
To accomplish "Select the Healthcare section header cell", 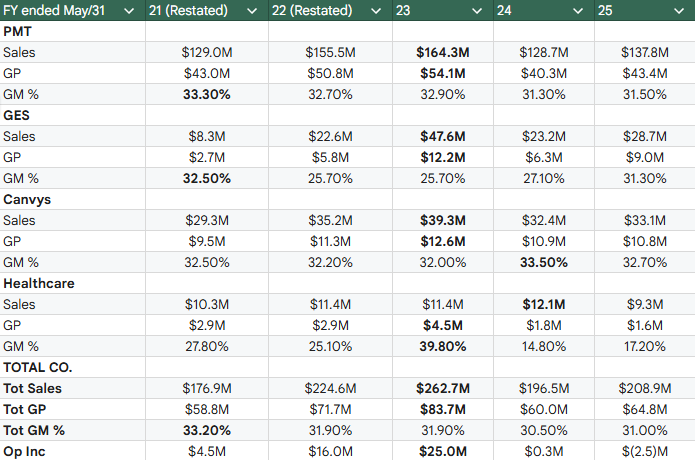I will [73, 283].
